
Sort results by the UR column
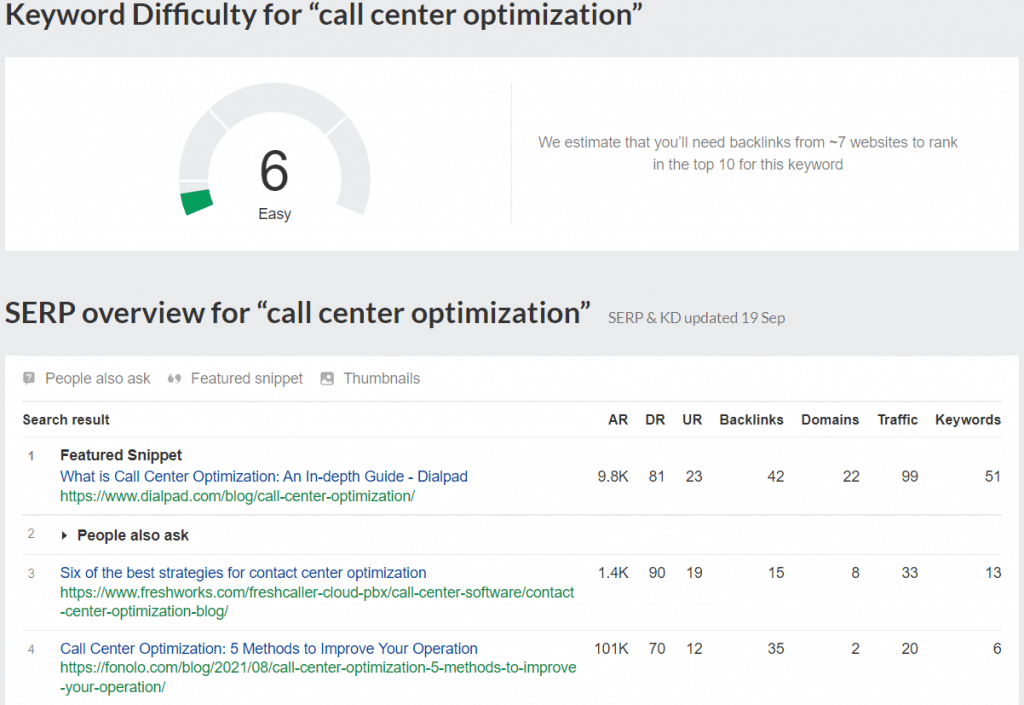click(692, 419)
